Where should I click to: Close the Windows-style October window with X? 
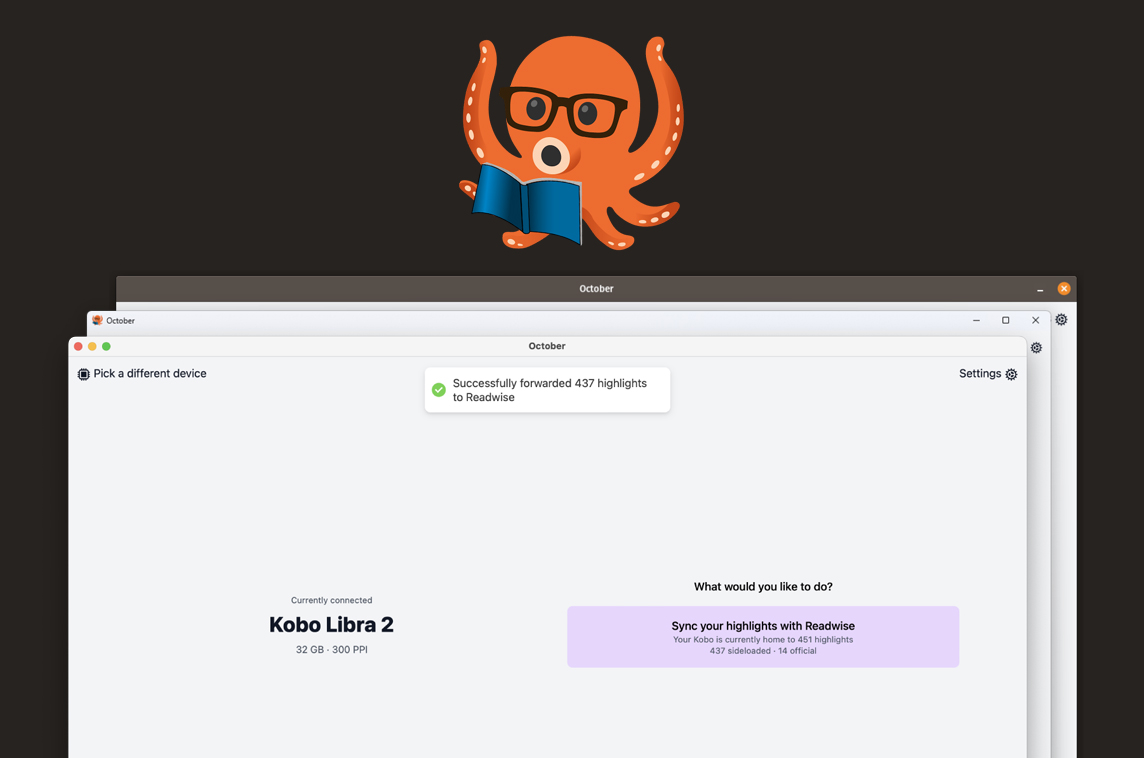click(x=1035, y=320)
